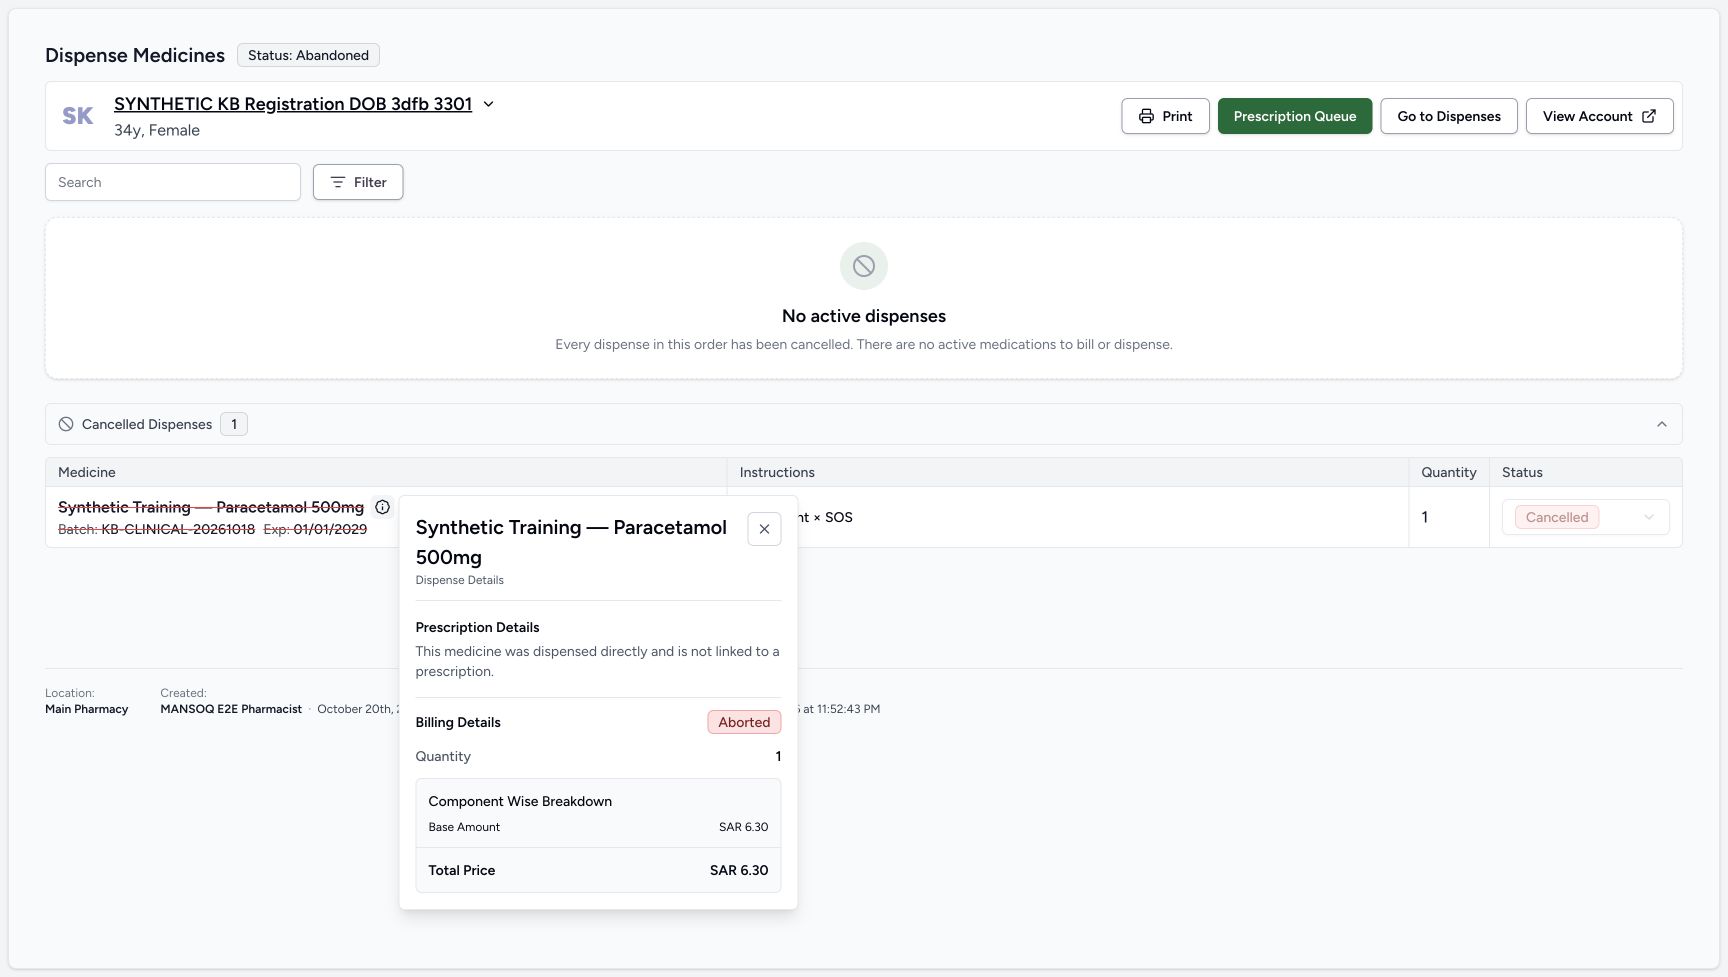Click the info icon beside Paracetamol 500mg
1728x977 pixels.
click(382, 507)
